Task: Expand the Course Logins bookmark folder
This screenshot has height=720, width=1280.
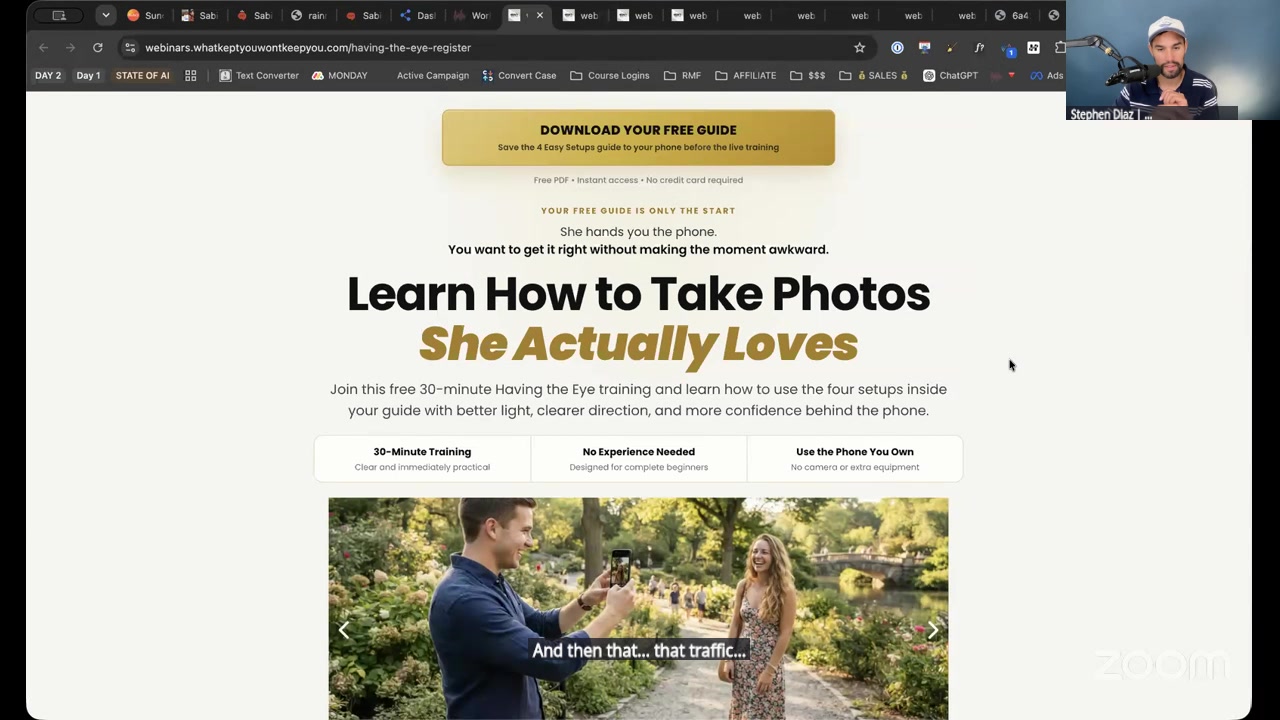Action: pyautogui.click(x=609, y=75)
